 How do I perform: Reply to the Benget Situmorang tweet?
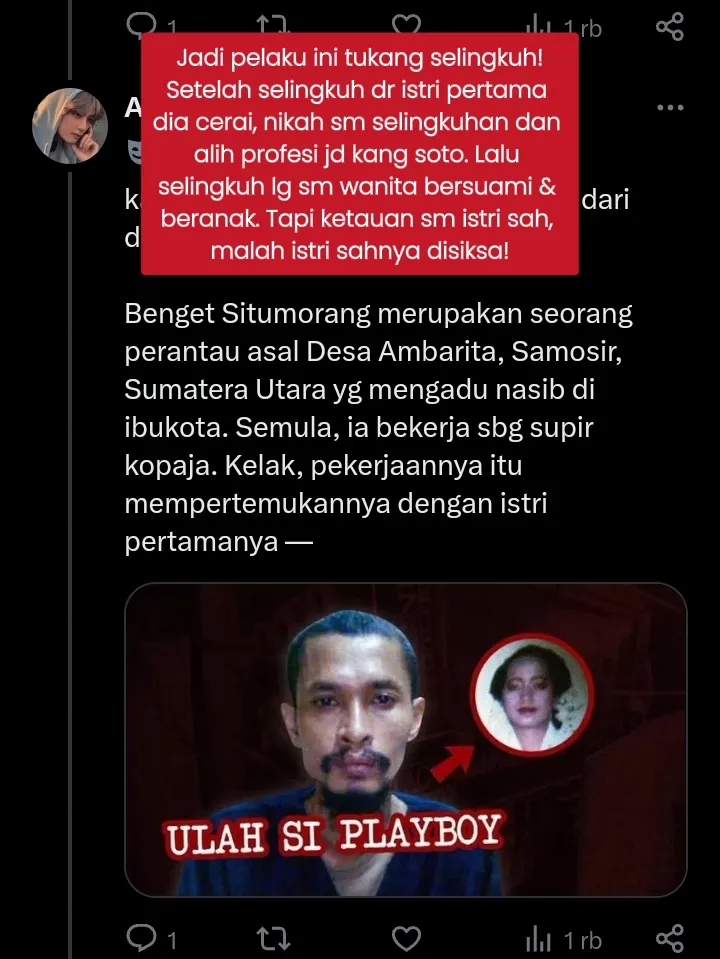click(x=141, y=938)
